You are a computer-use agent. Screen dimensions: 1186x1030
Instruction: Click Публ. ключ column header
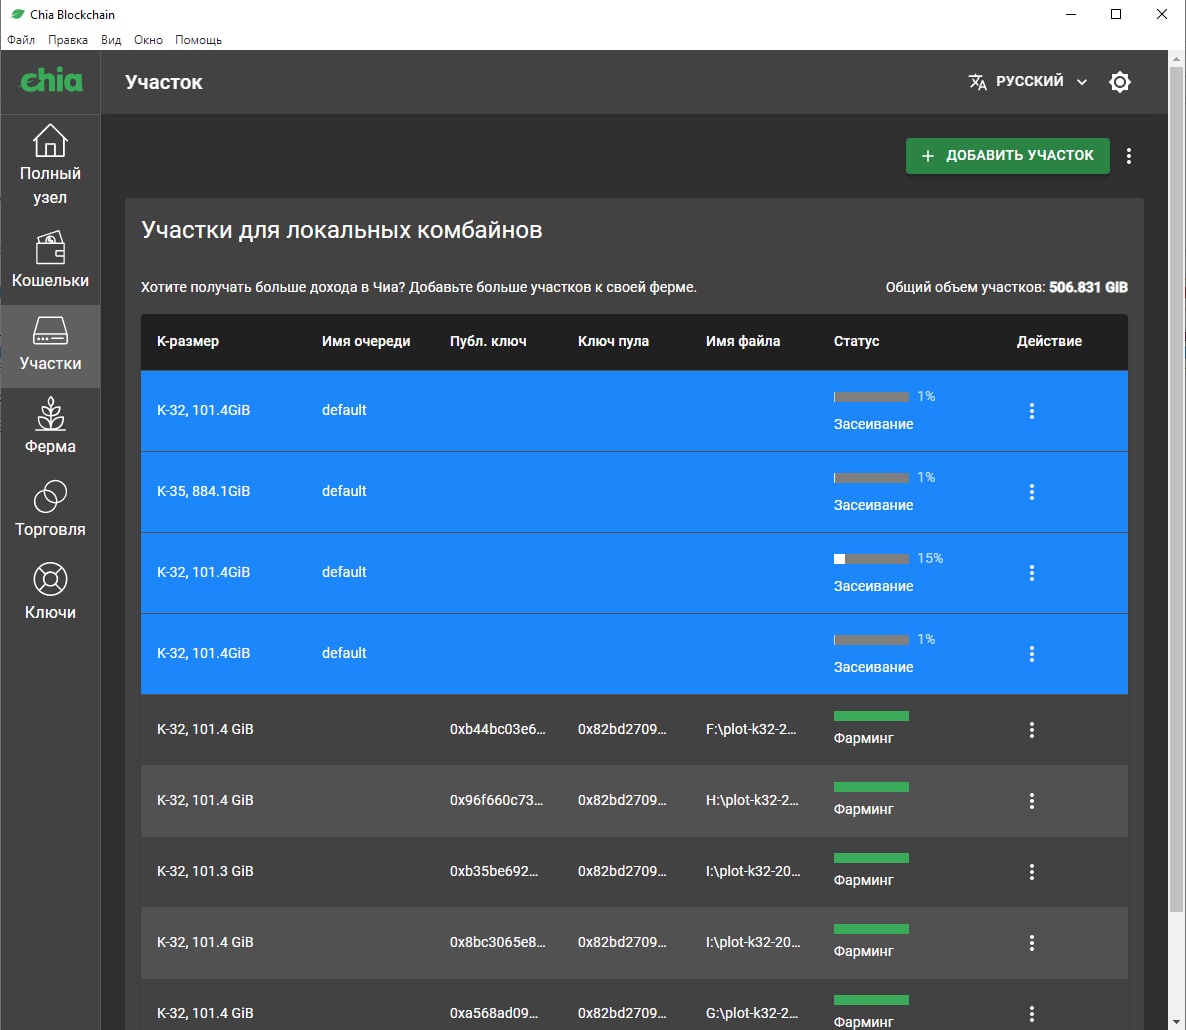[x=488, y=341]
